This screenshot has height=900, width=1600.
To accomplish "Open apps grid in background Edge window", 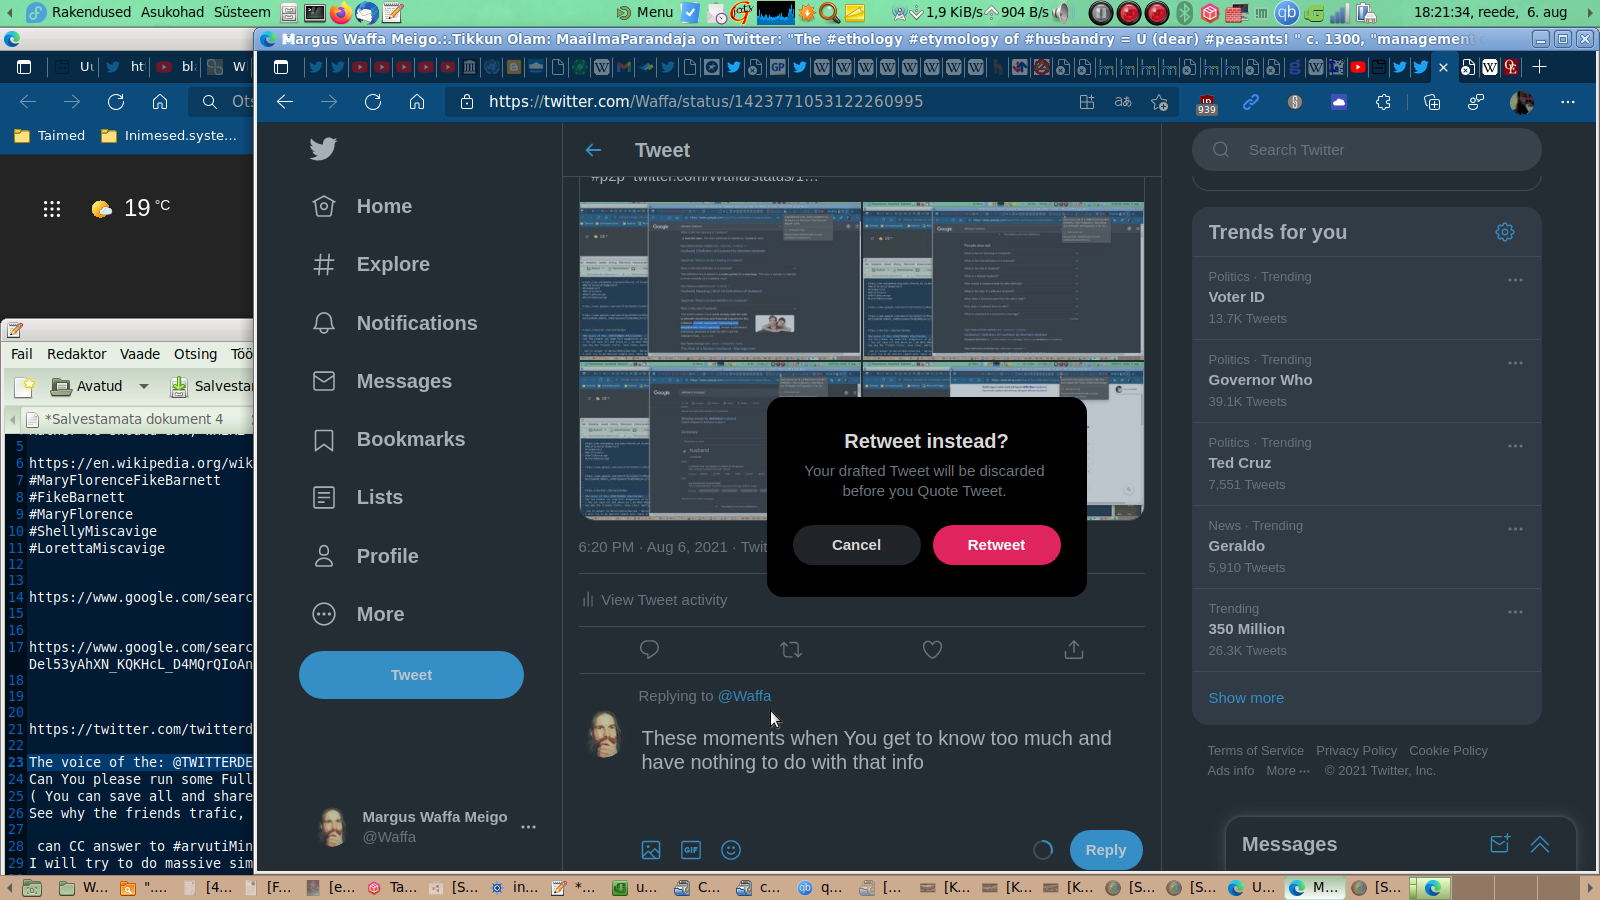I will 52,208.
